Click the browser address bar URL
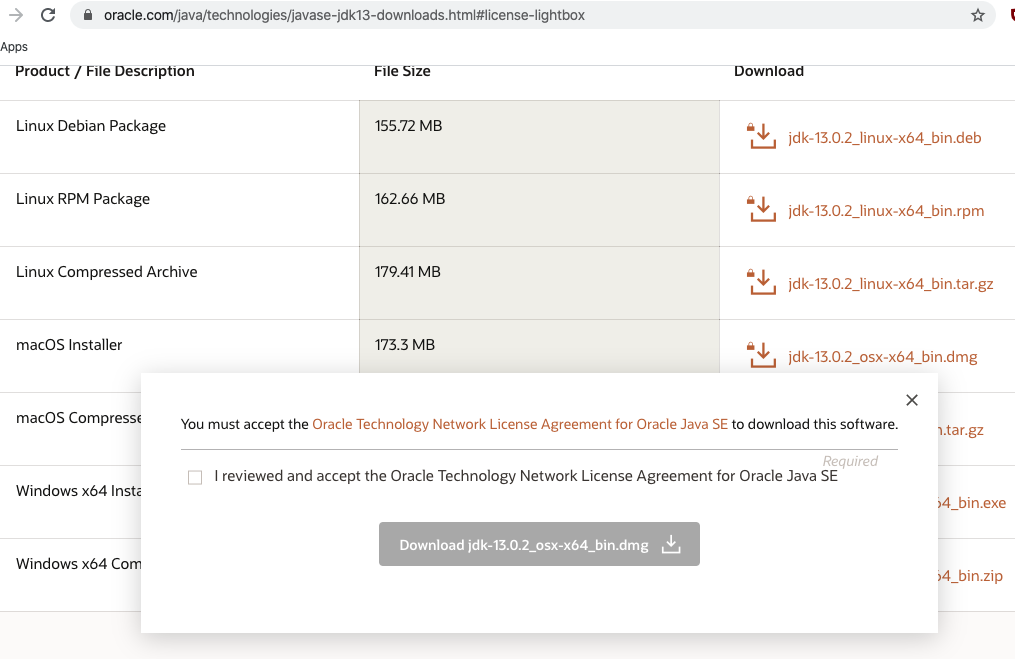 pos(344,15)
